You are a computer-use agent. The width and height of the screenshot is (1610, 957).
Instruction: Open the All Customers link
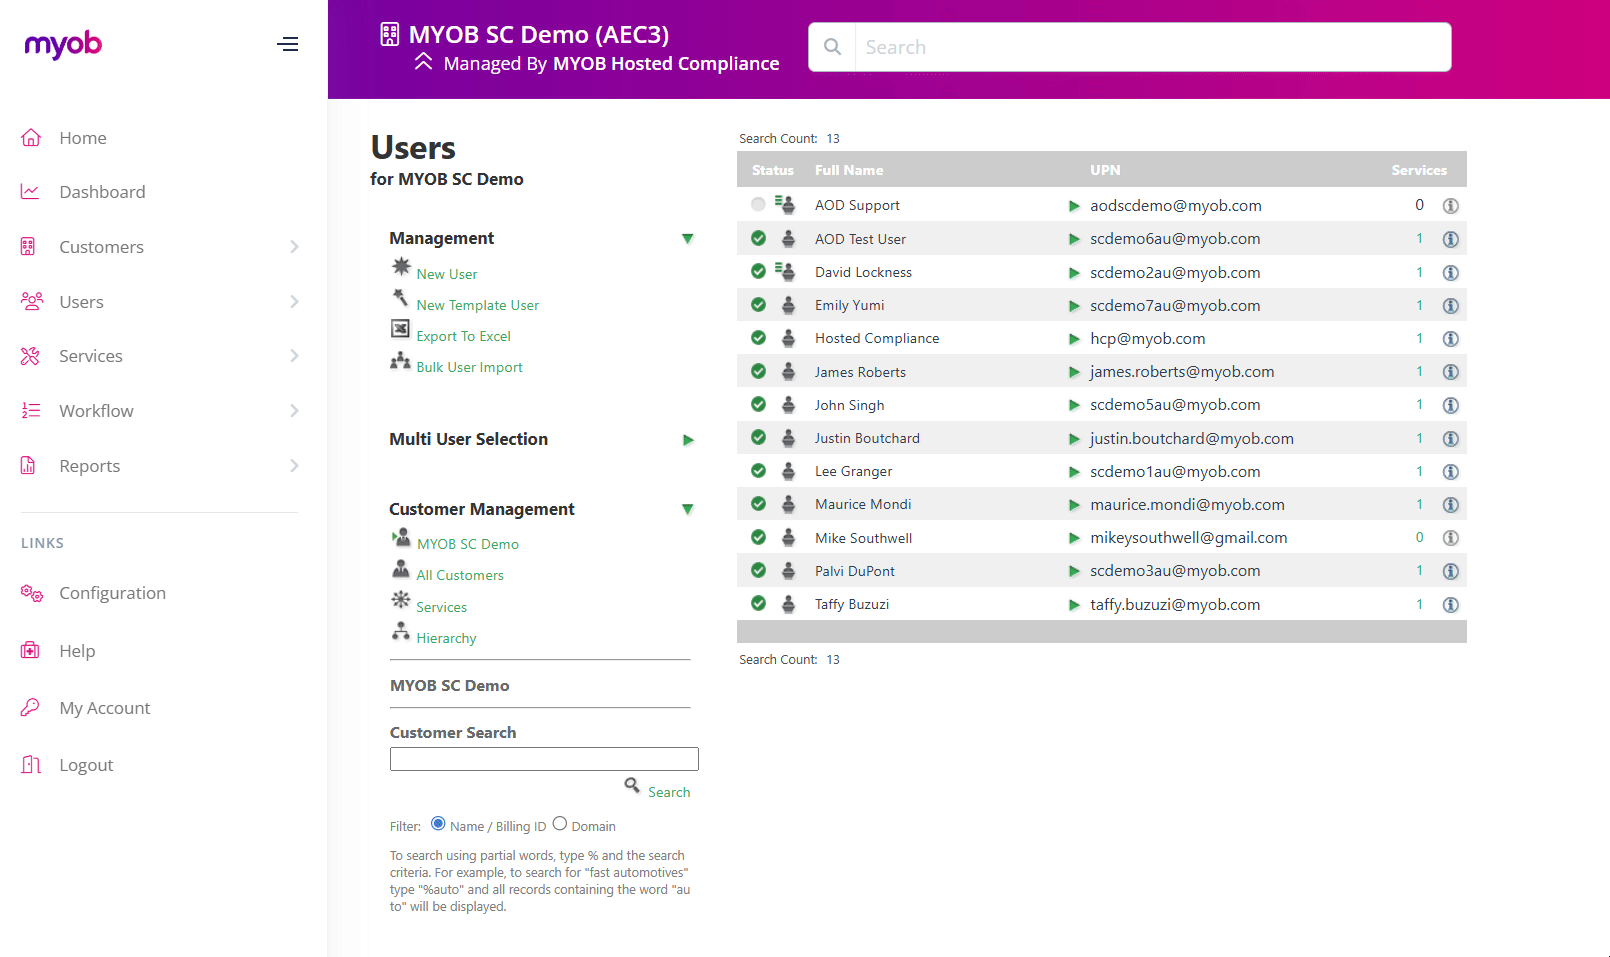point(460,575)
